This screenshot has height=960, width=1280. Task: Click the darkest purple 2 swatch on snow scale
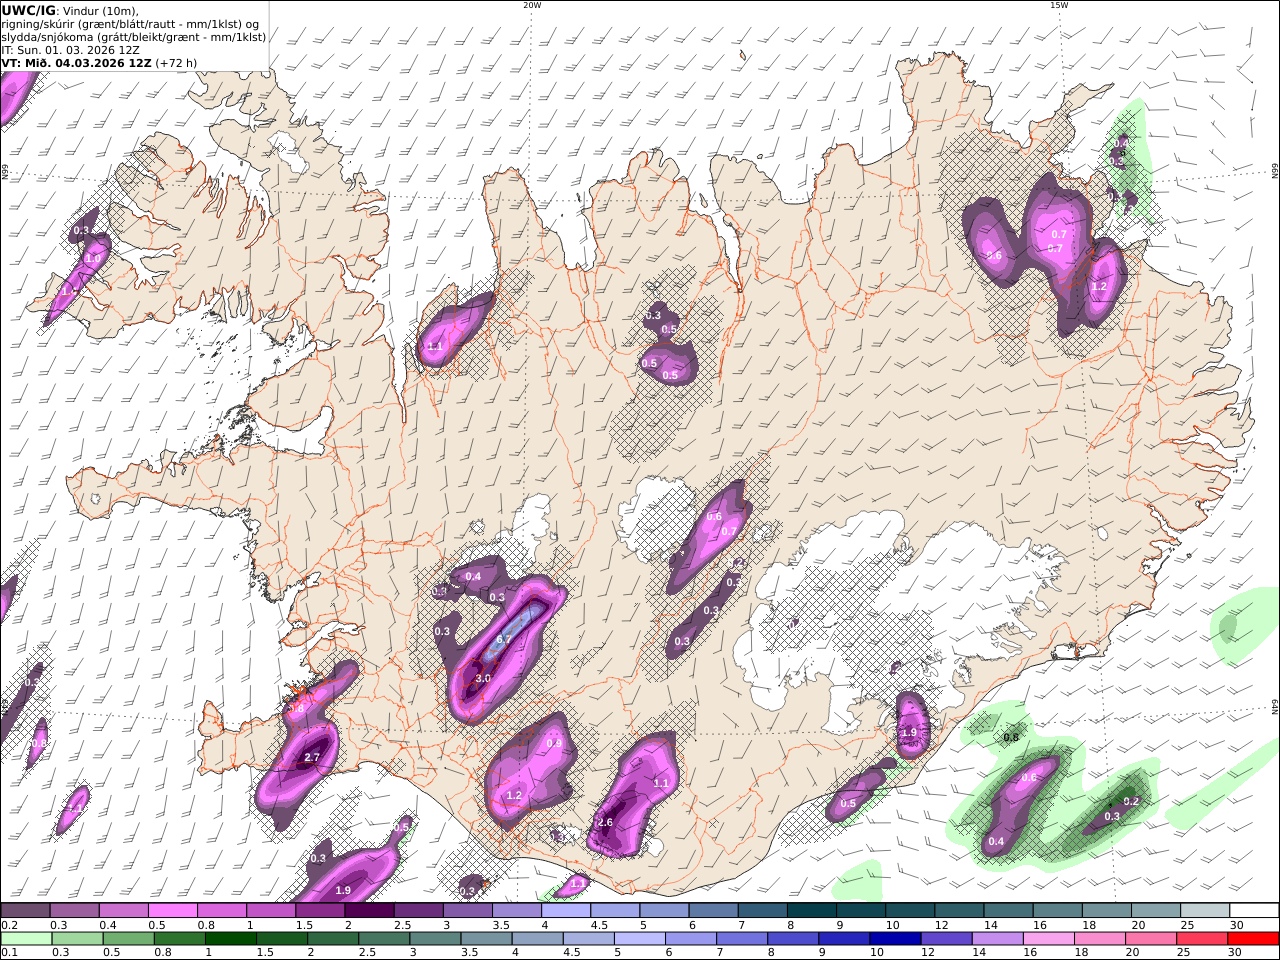coord(369,911)
